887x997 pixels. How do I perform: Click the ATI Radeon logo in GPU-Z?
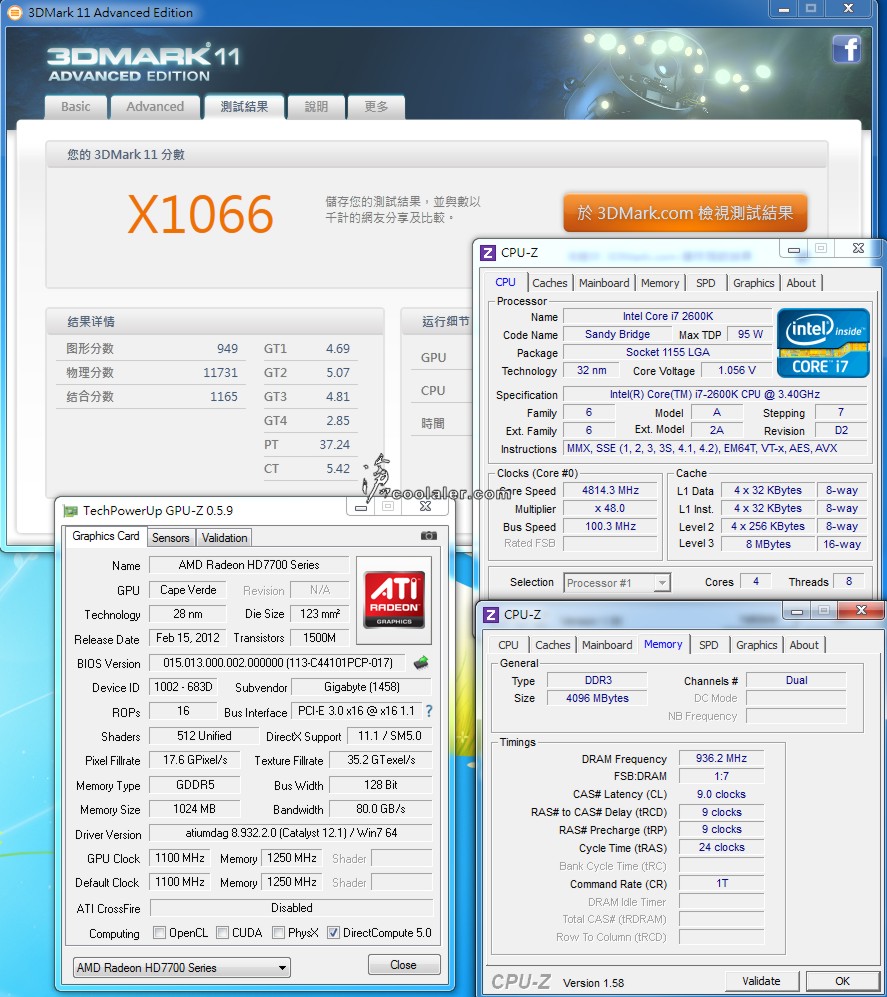click(394, 600)
